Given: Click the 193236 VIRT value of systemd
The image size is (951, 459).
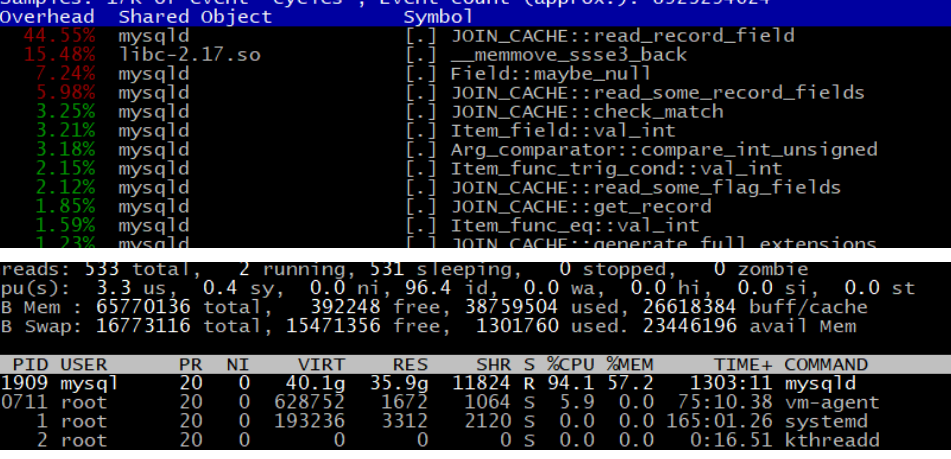Looking at the screenshot, I should pos(309,421).
